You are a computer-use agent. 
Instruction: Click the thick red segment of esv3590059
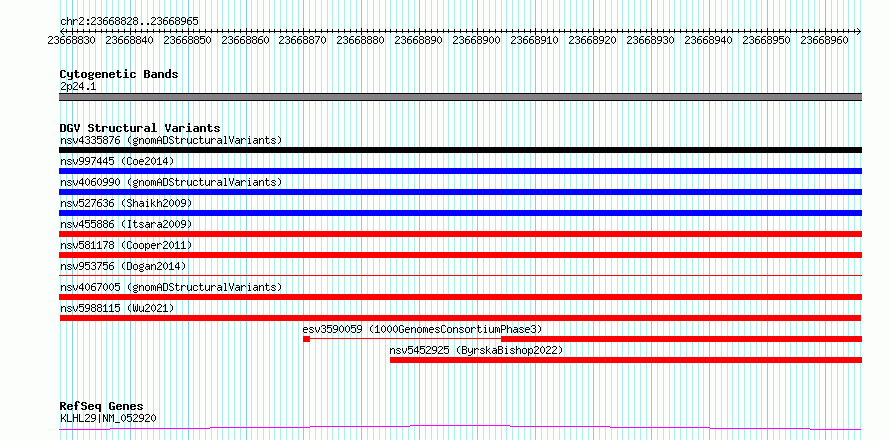point(681,339)
